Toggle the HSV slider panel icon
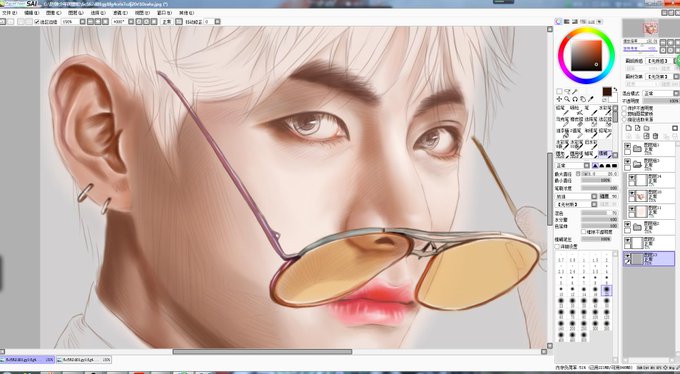Viewport: 680px width, 374px height. 575,21
